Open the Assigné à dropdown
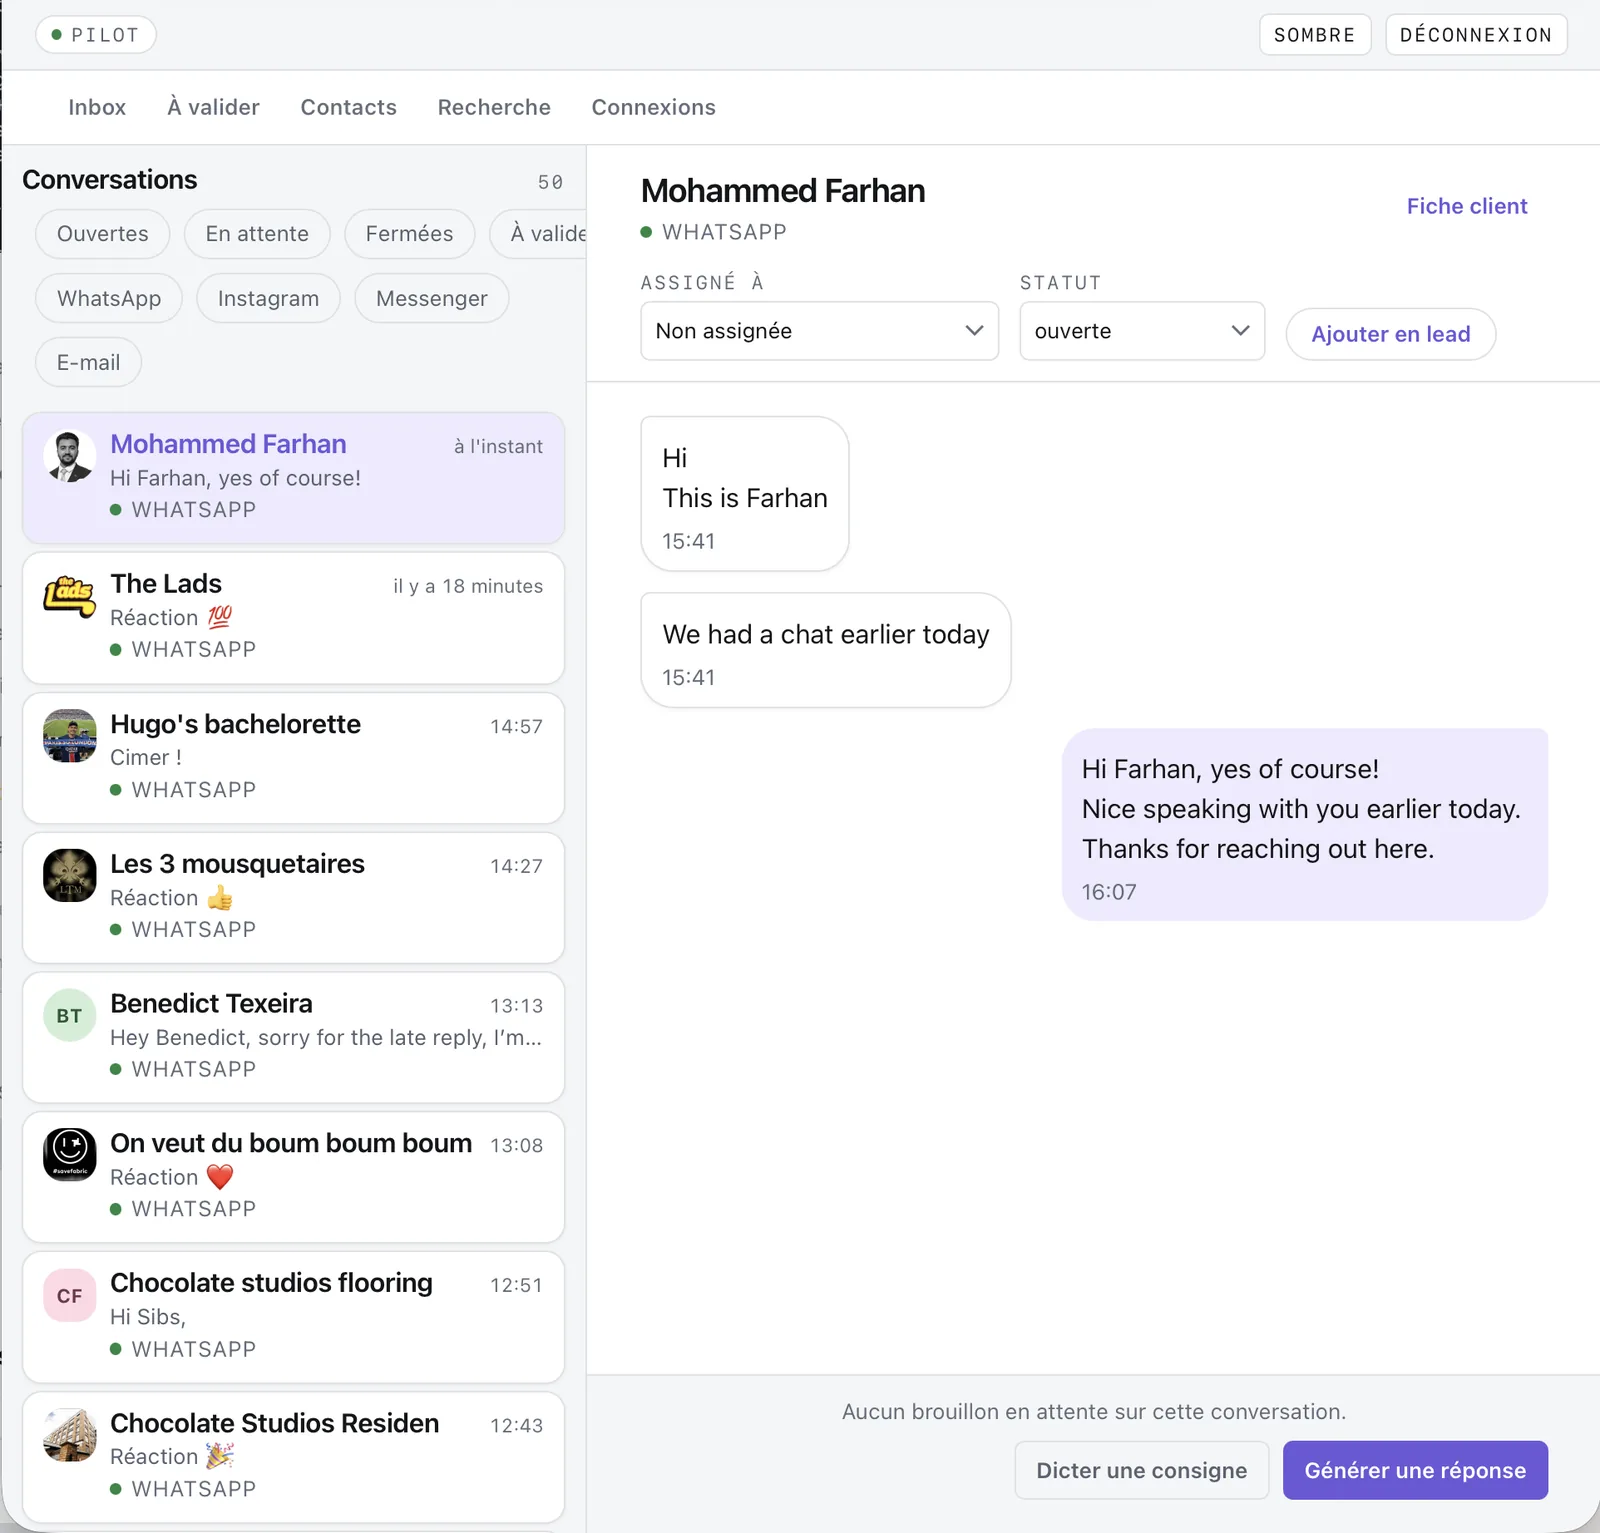The image size is (1600, 1533). pos(819,331)
